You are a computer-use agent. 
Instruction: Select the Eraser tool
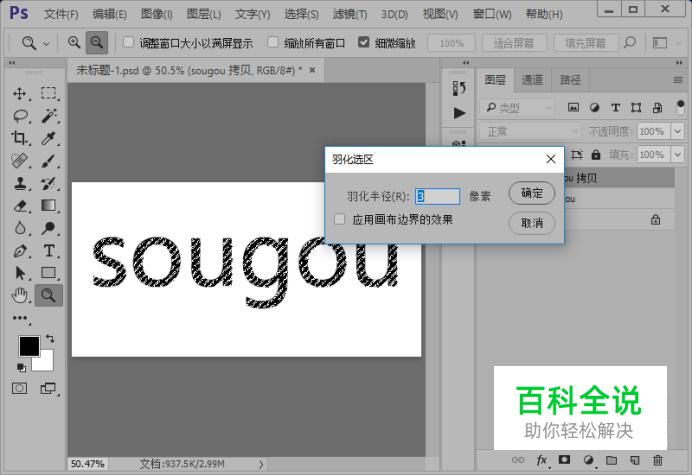[20, 206]
